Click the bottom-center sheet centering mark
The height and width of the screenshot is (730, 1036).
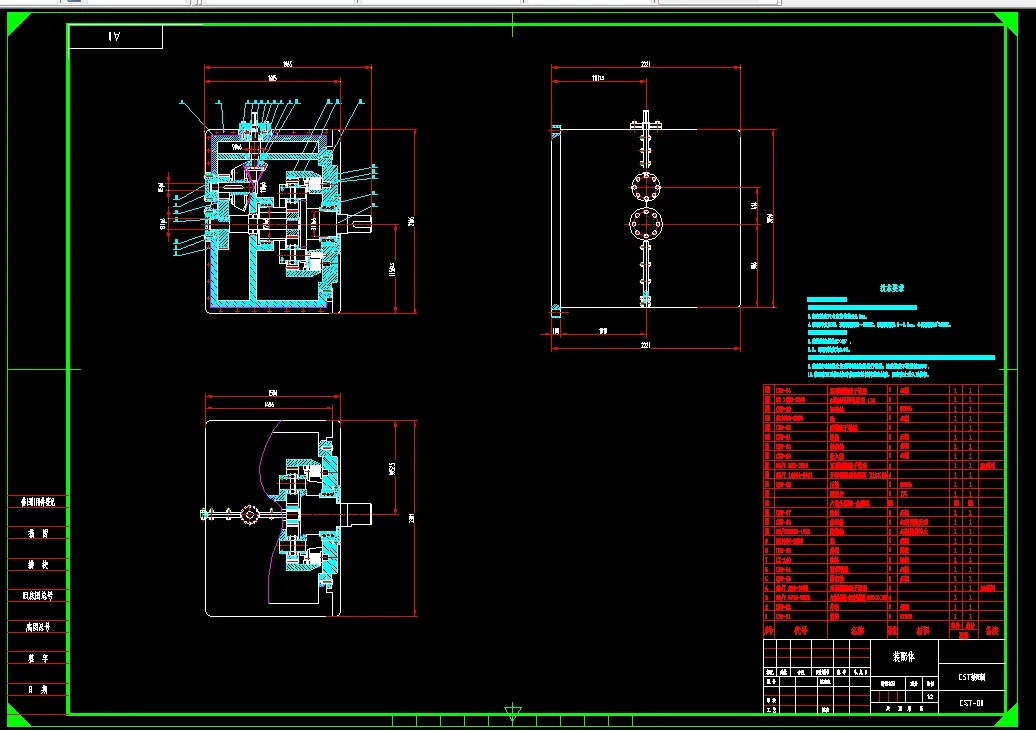coord(513,713)
